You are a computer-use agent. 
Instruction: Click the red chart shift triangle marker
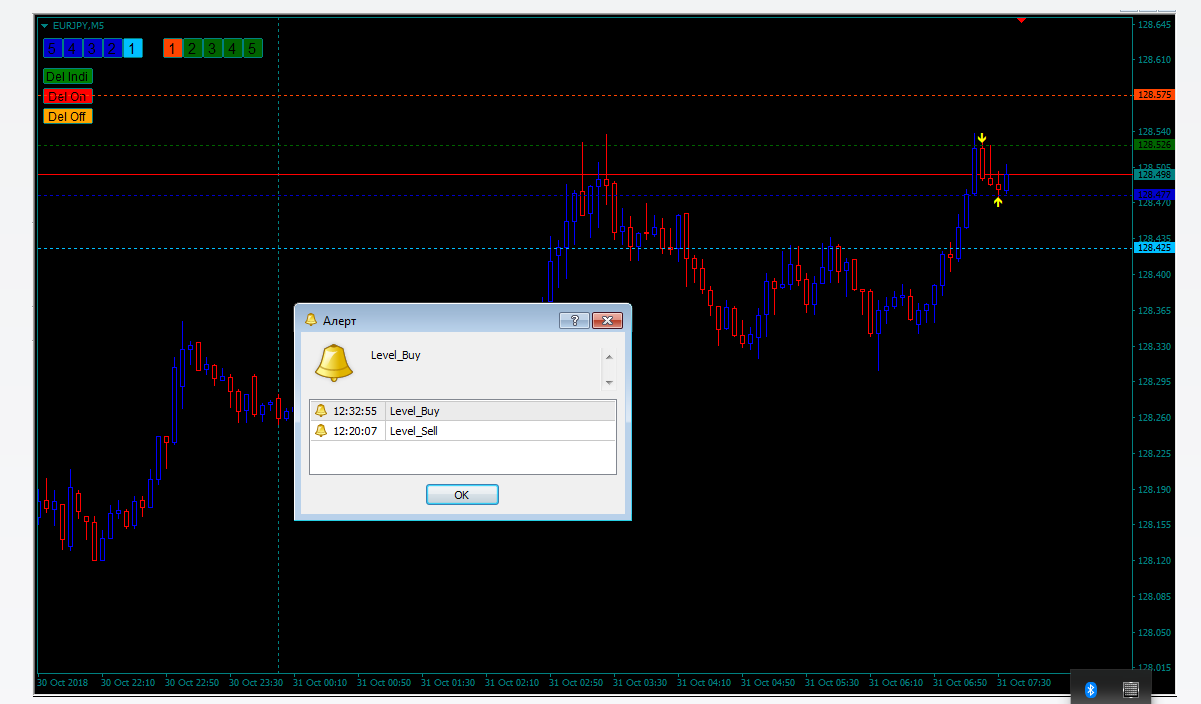[1021, 19]
